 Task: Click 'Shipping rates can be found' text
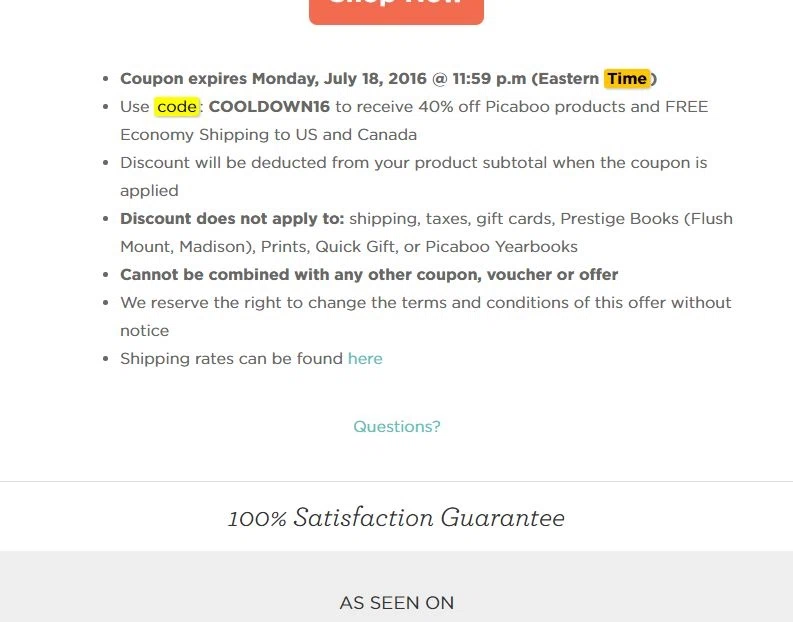[232, 359]
